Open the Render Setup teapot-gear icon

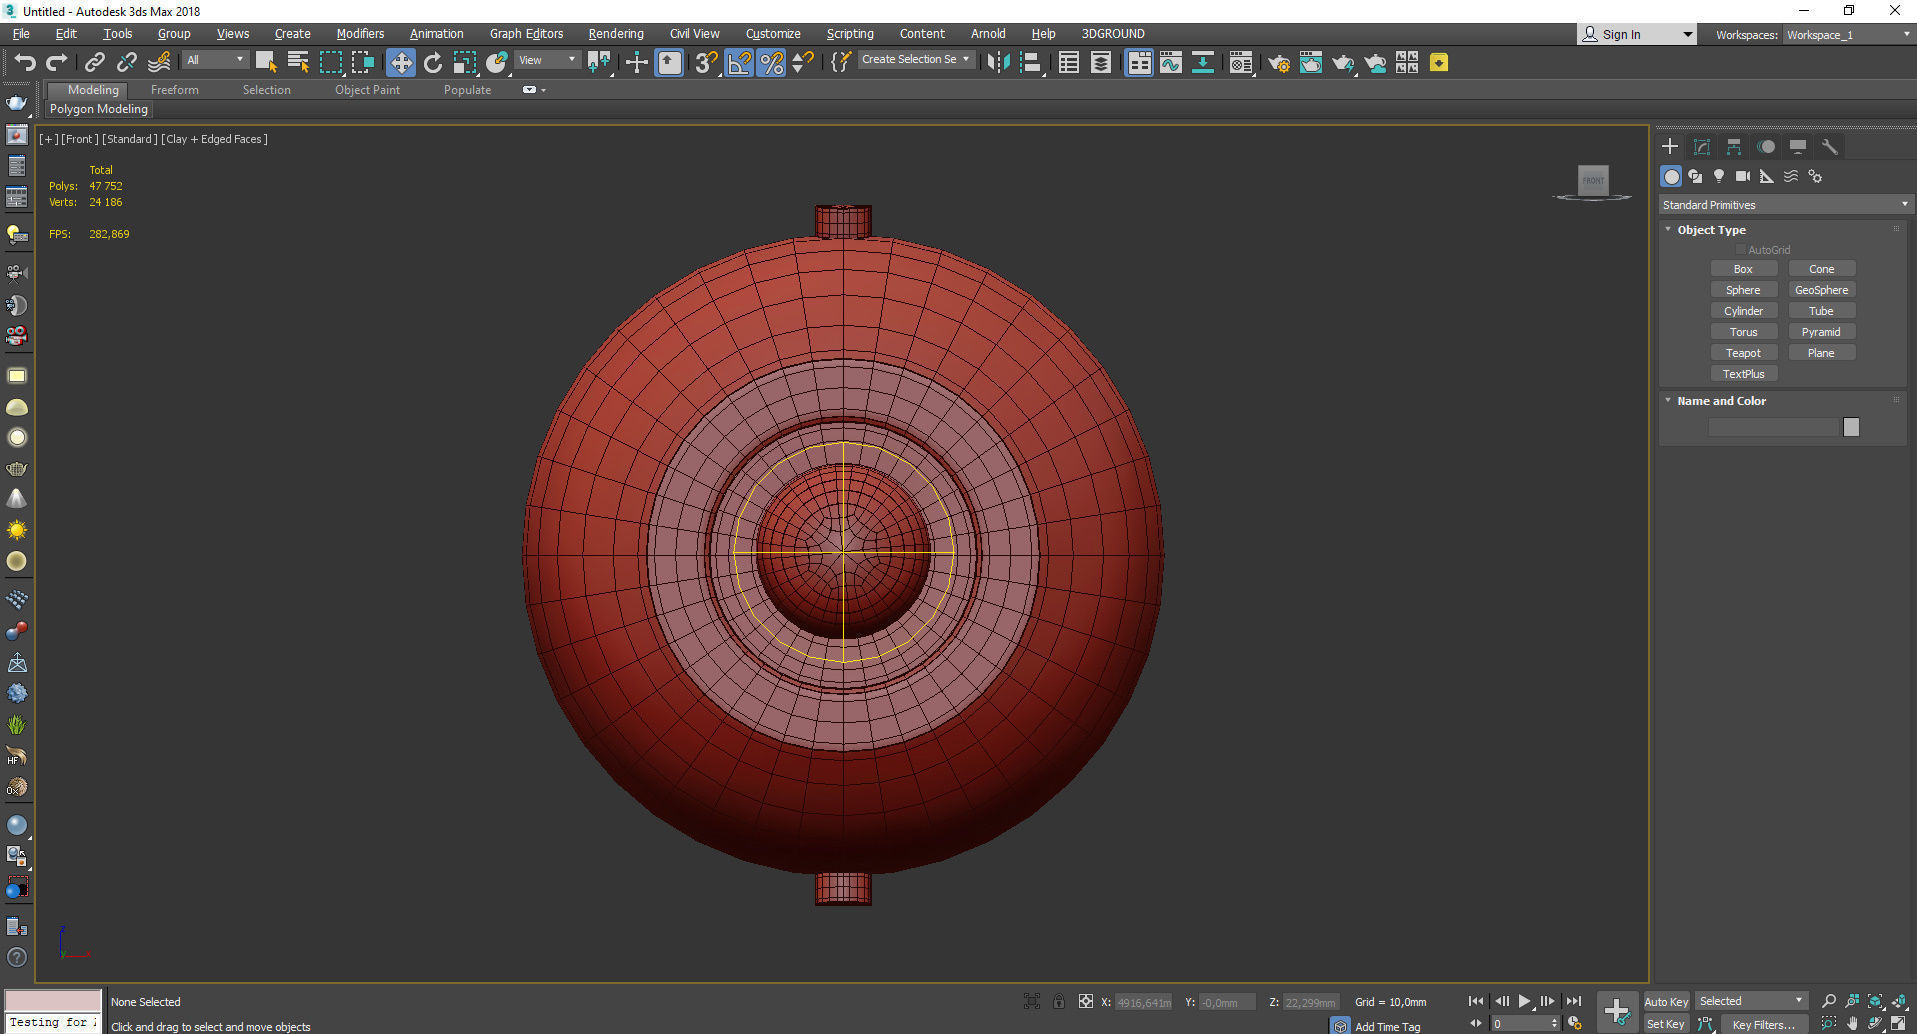[1279, 63]
